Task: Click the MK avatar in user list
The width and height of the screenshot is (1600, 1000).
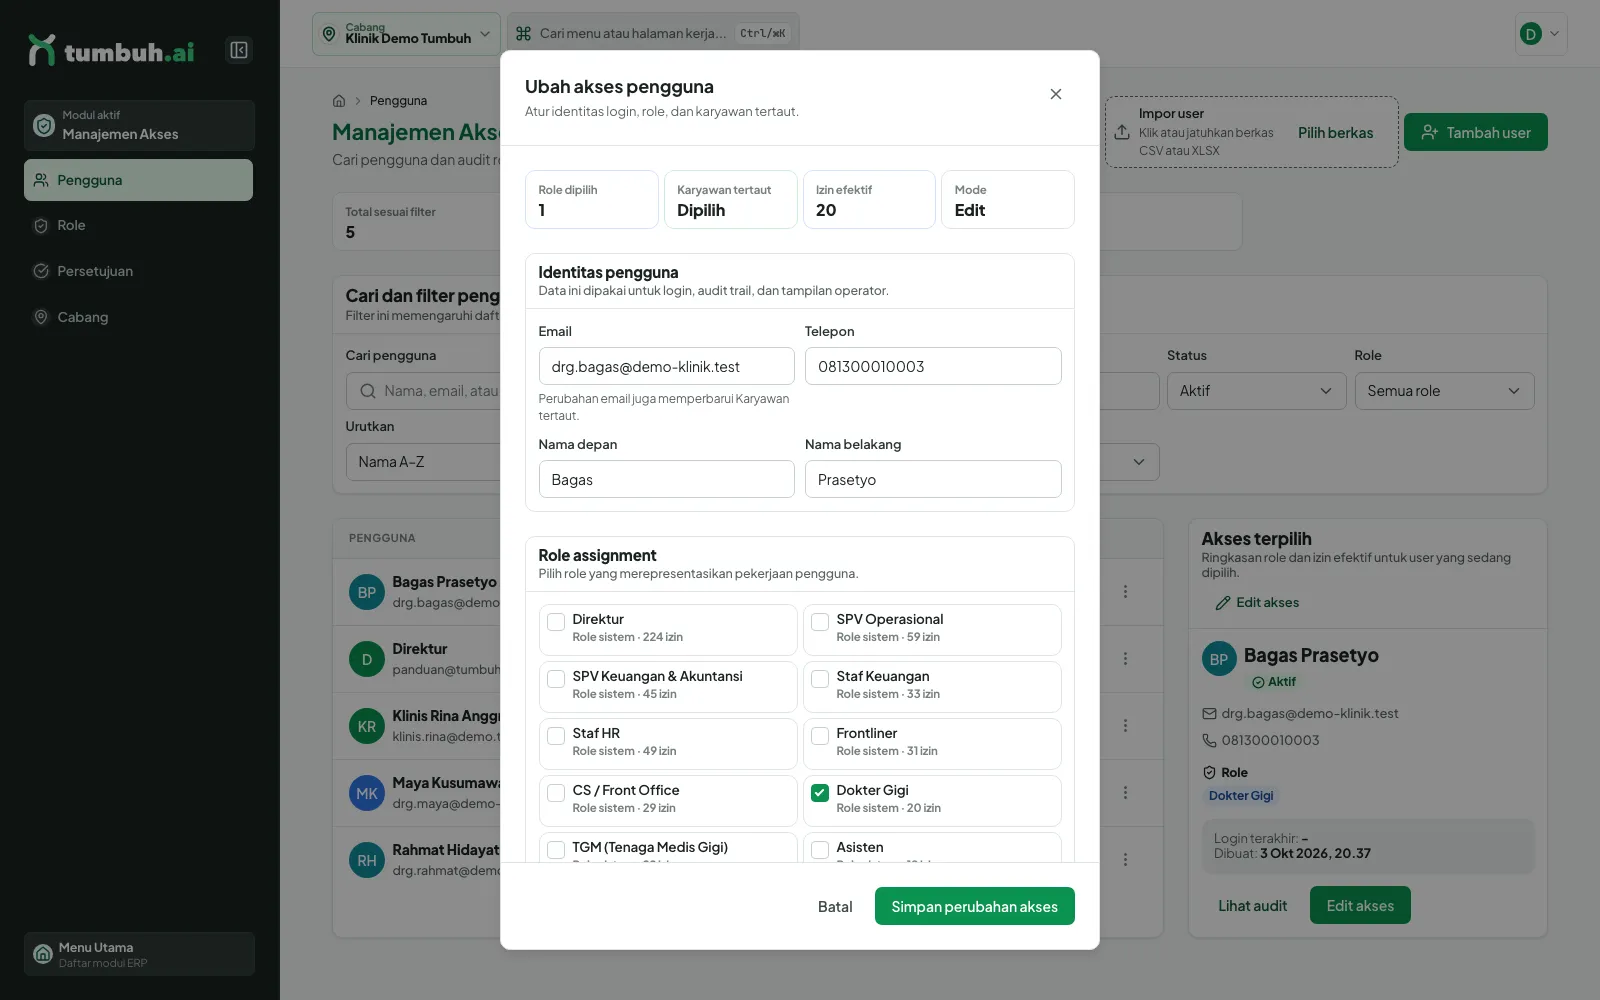Action: pos(367,793)
